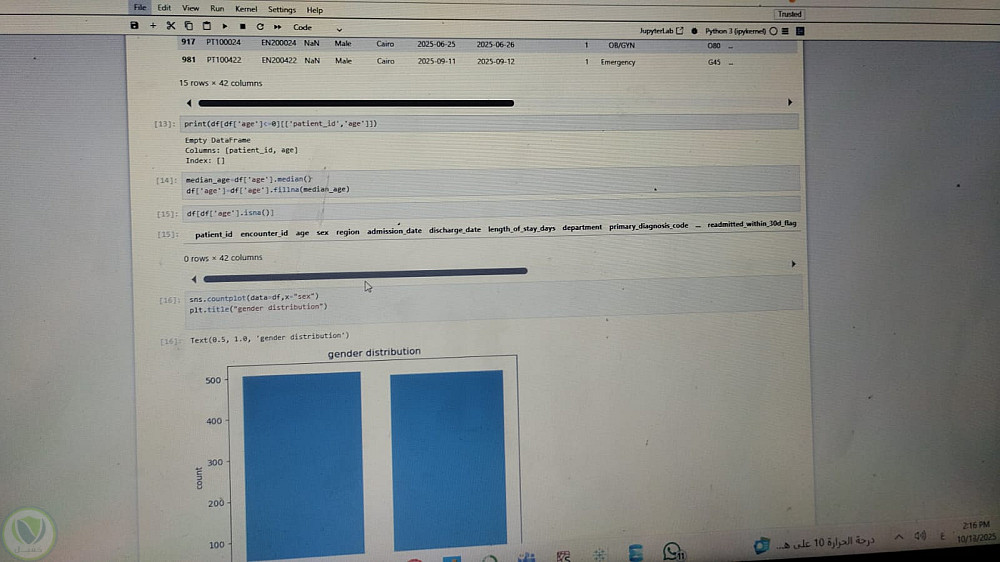
Task: Click the blue square icon at toolbar's right end
Action: [x=800, y=31]
